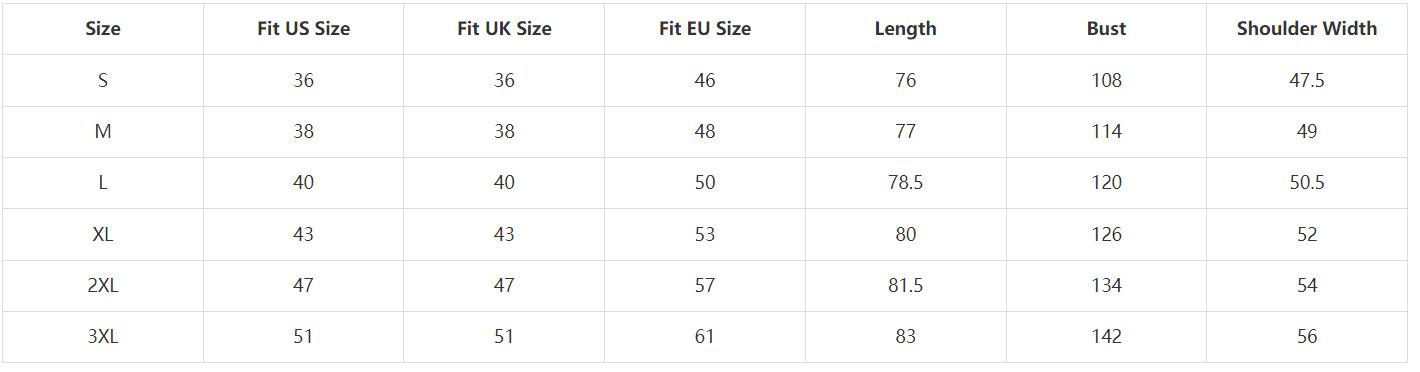The image size is (1420, 372).
Task: Click the 50.5 shoulder width cell
Action: [1307, 183]
